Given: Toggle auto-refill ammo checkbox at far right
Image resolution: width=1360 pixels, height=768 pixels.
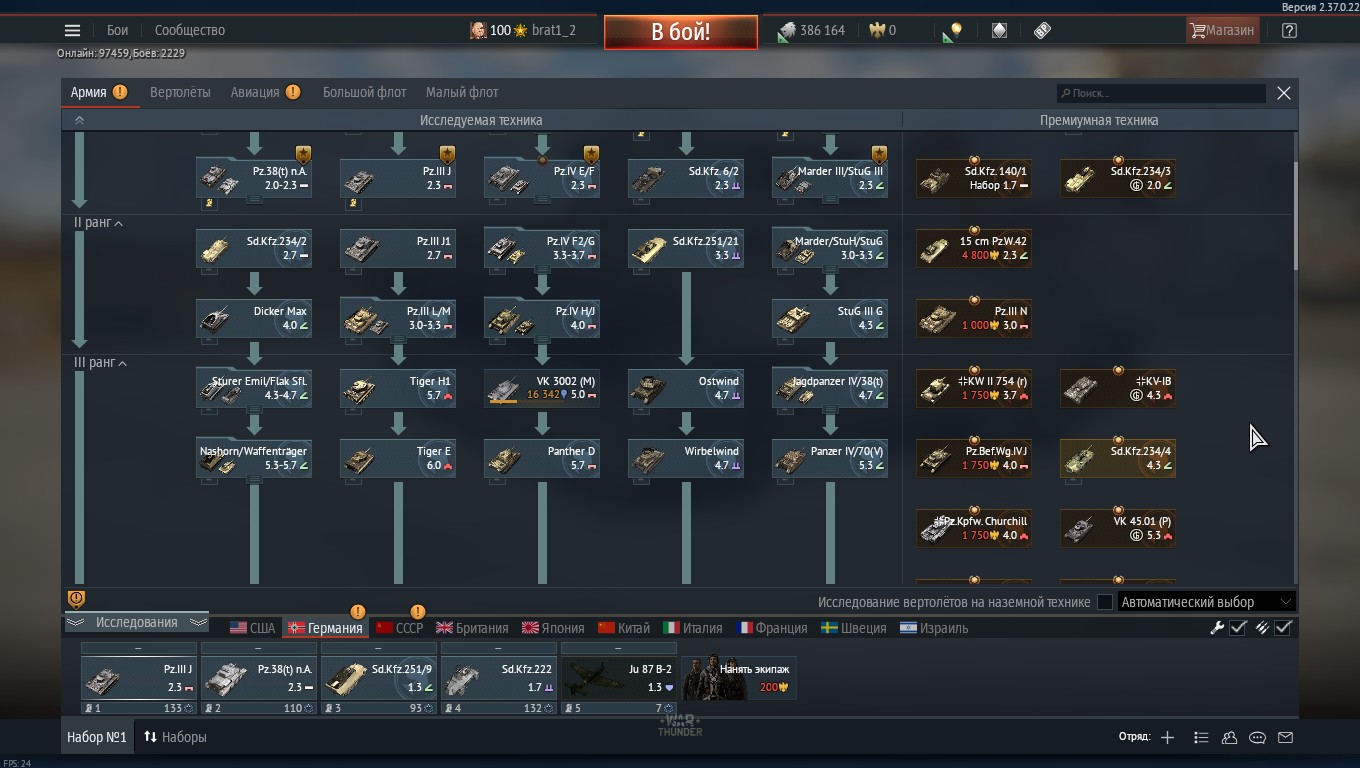Looking at the screenshot, I should coord(1283,628).
